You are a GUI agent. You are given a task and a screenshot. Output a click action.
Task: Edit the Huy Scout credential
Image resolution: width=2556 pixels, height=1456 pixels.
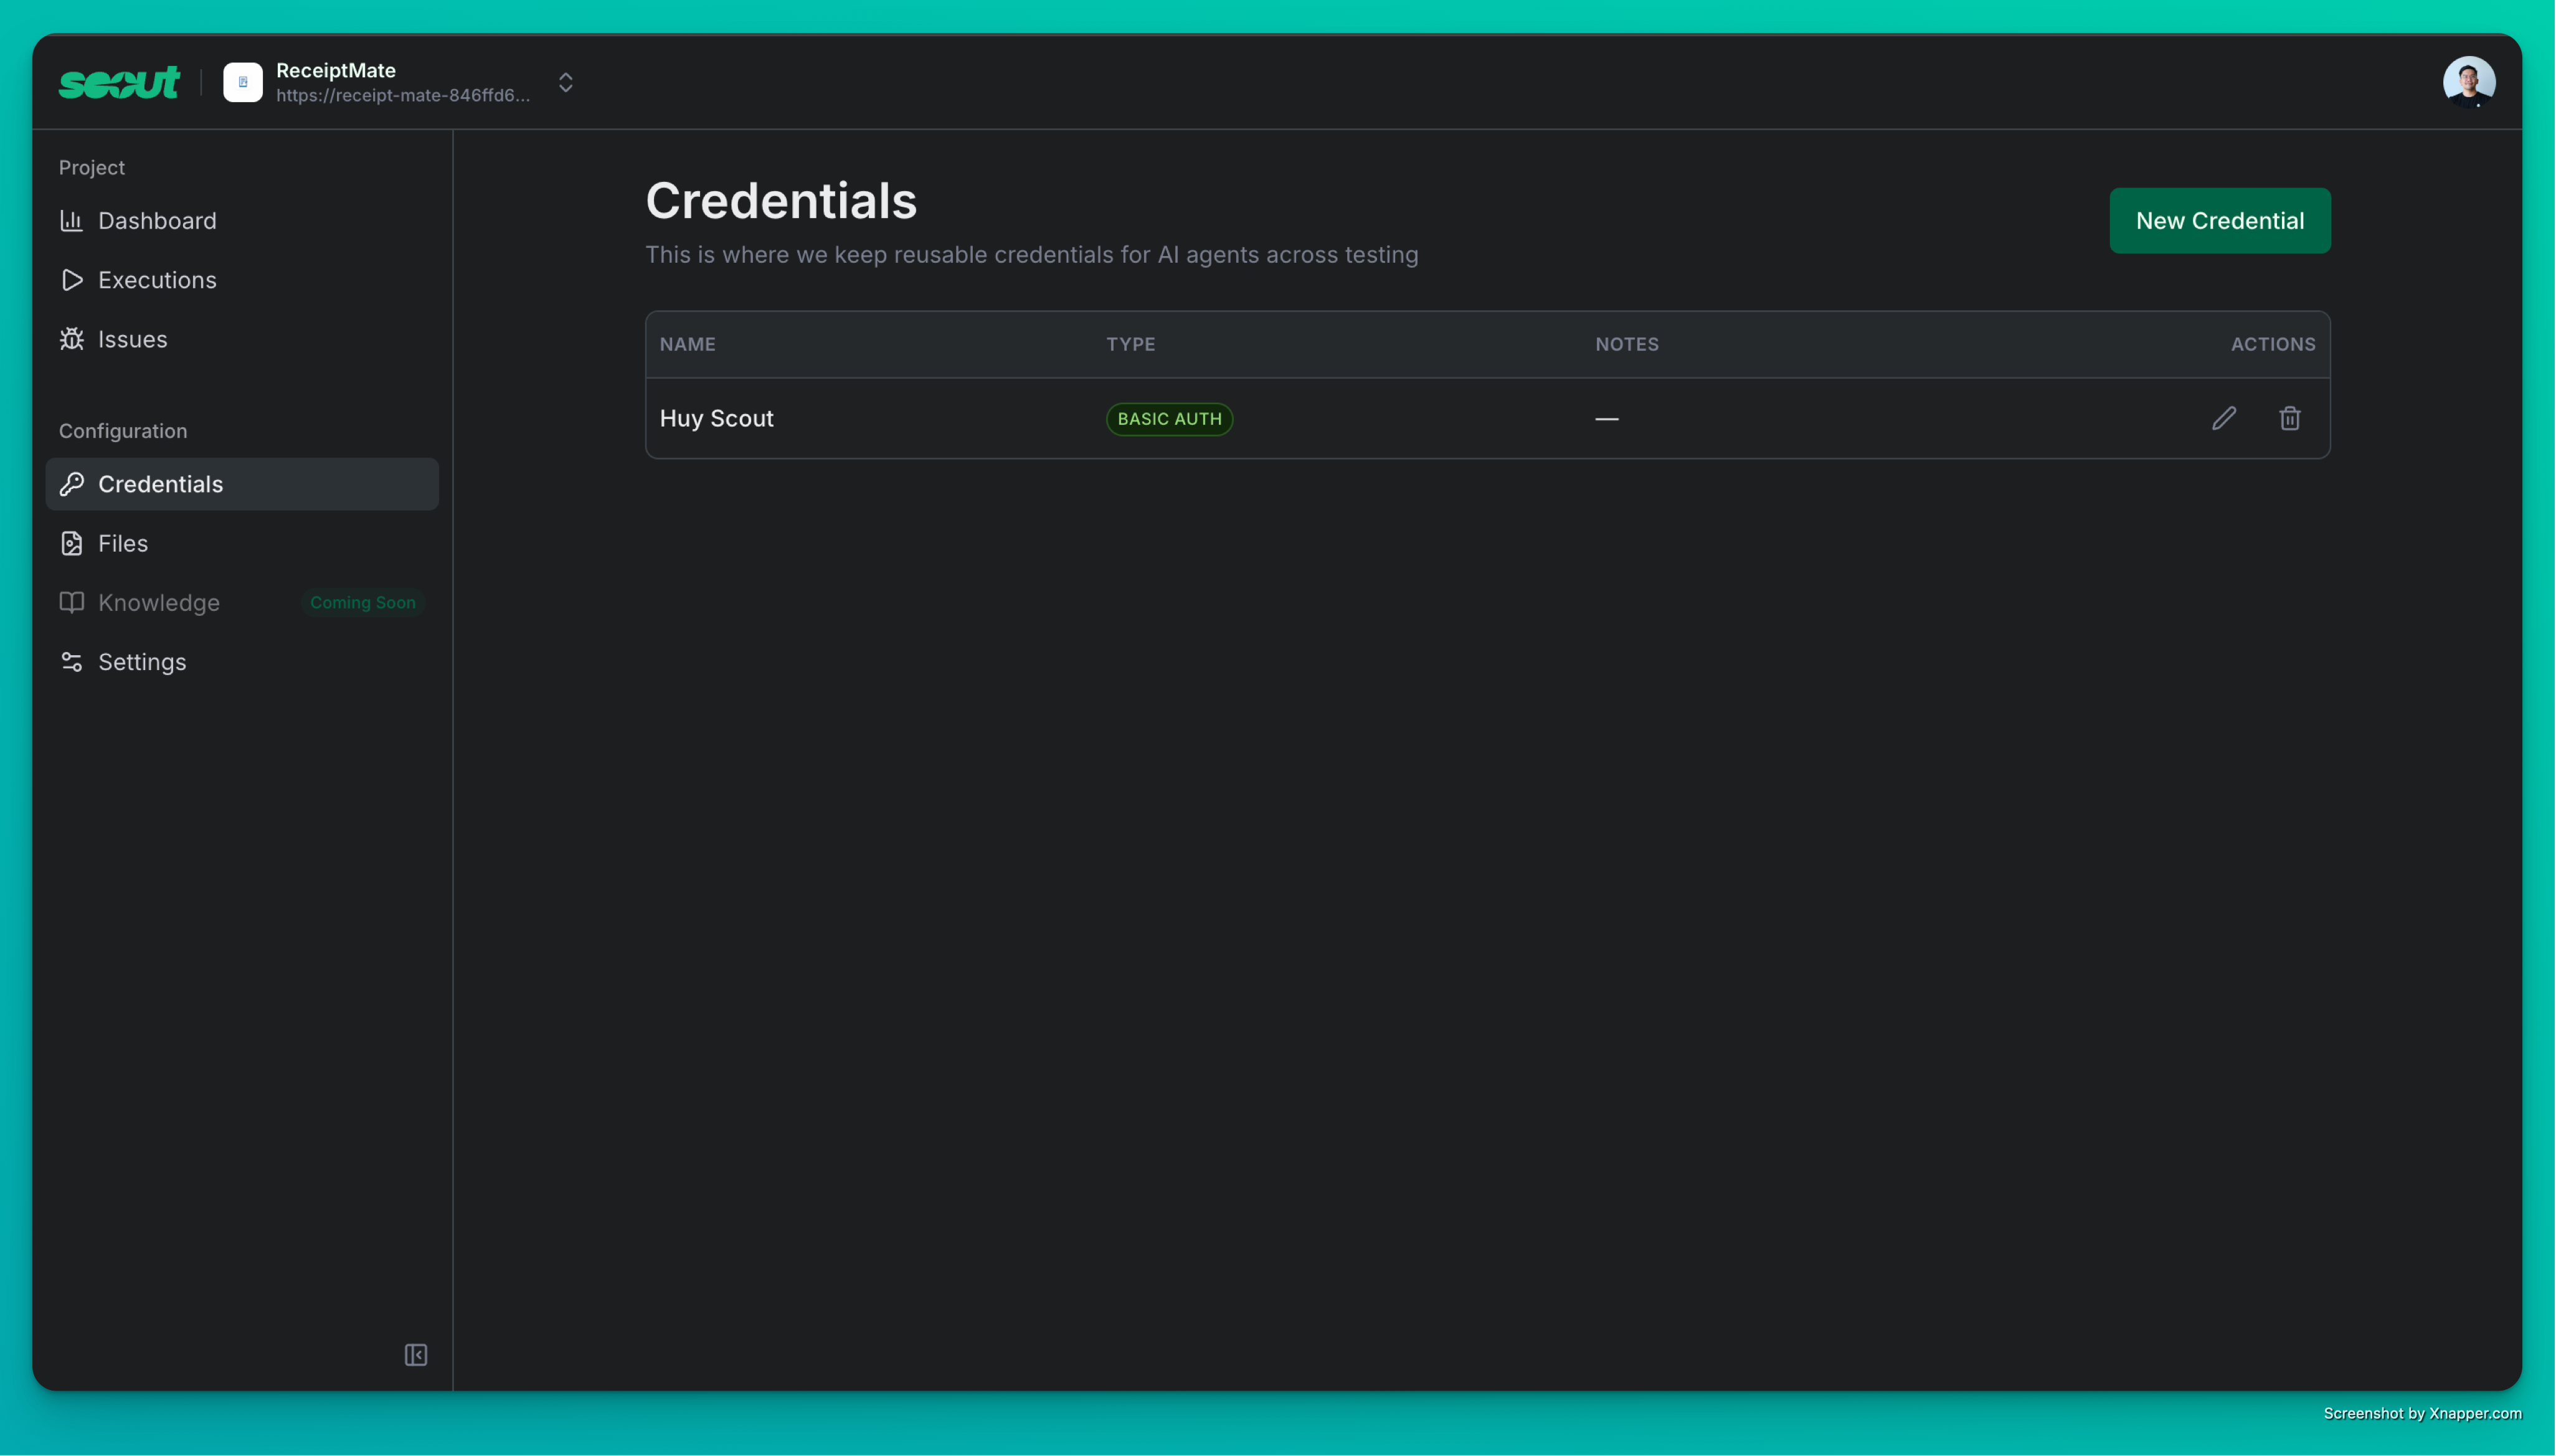click(2224, 418)
